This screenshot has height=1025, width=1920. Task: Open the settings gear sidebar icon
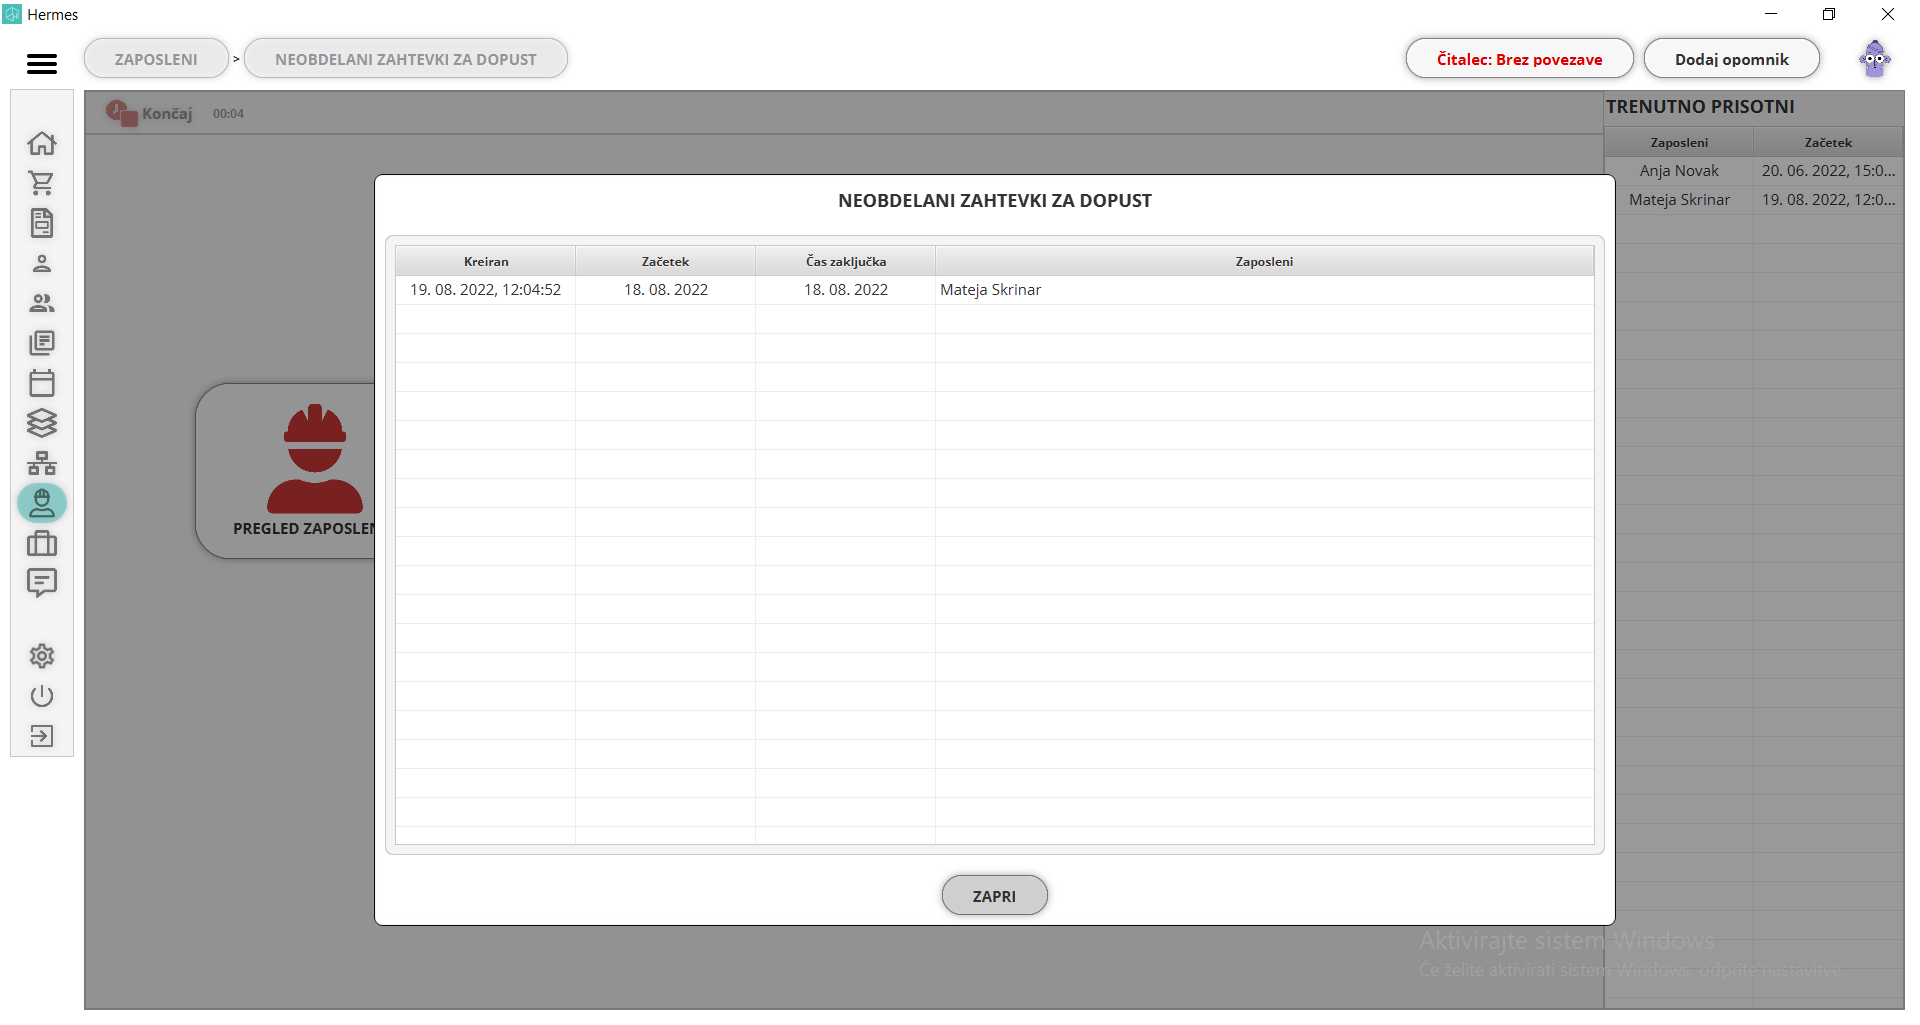(42, 656)
